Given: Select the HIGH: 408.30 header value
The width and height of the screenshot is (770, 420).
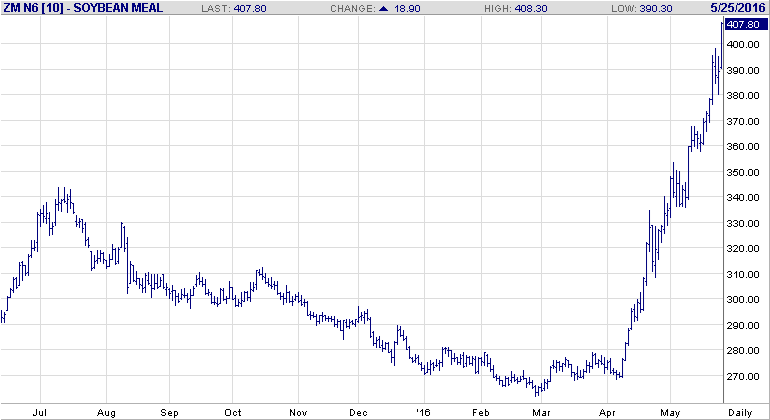Looking at the screenshot, I should click(x=536, y=7).
